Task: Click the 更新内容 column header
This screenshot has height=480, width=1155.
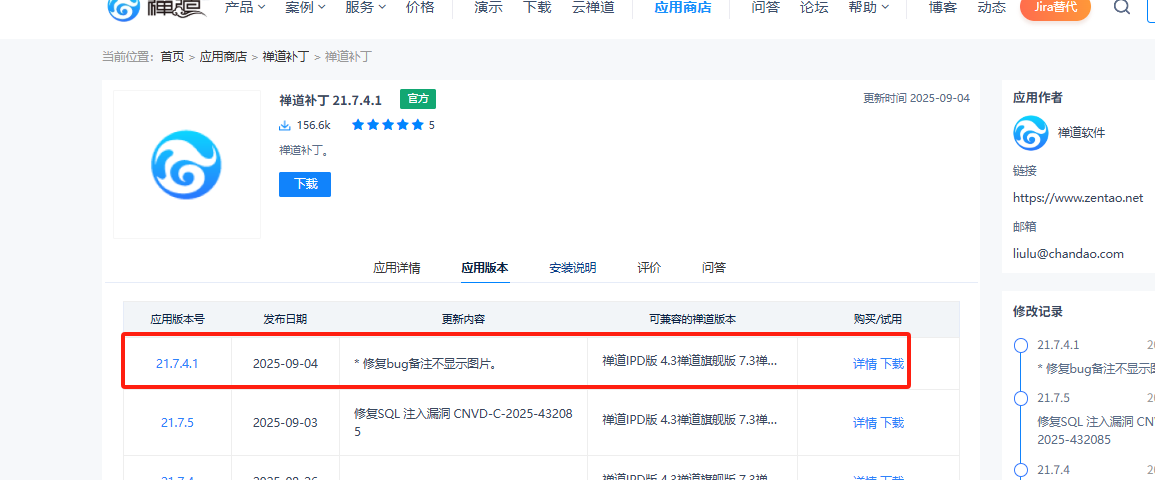Action: pyautogui.click(x=463, y=320)
